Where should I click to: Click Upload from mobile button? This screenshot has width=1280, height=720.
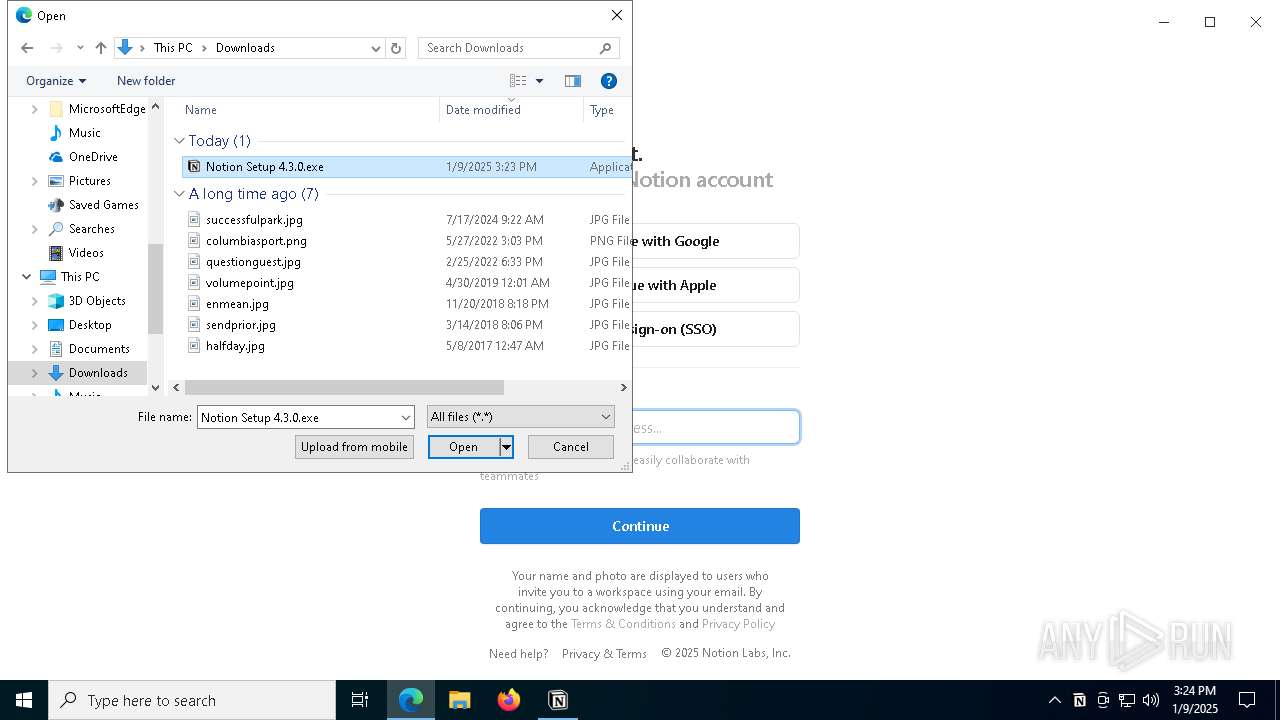click(354, 447)
